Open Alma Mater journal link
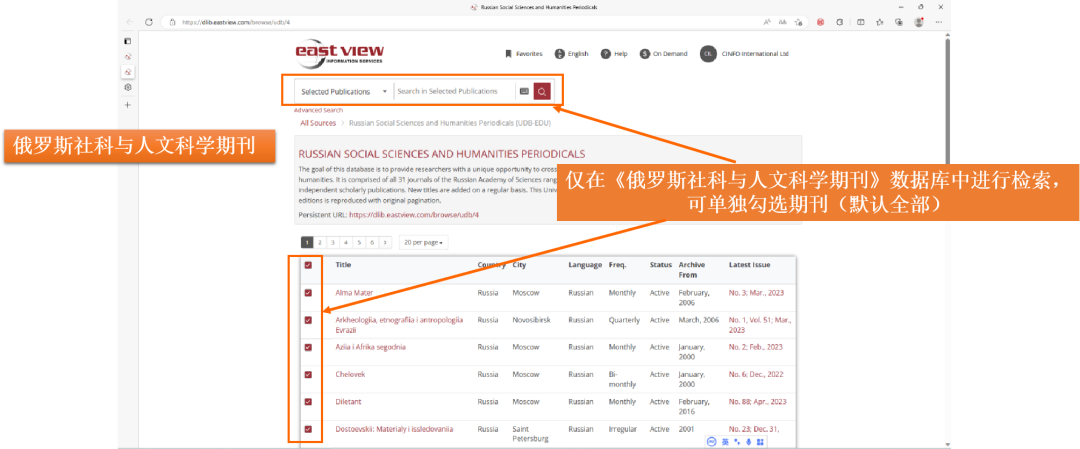Screen dimensions: 1080x449 tap(354, 293)
